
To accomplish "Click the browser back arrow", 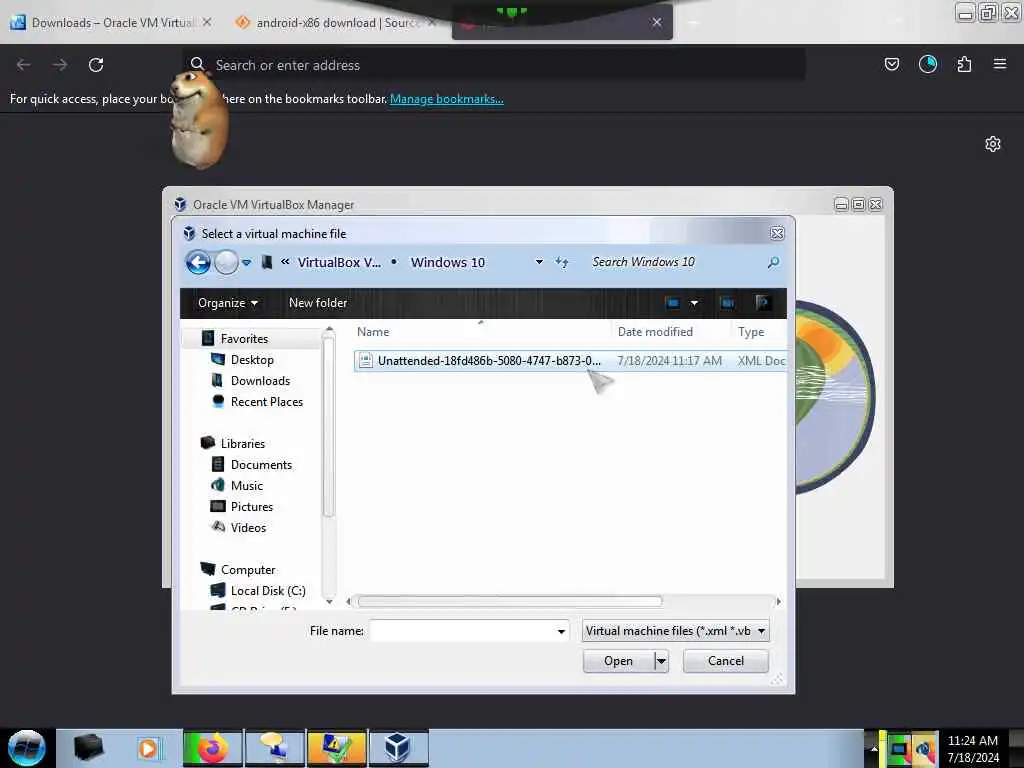I will tap(24, 65).
